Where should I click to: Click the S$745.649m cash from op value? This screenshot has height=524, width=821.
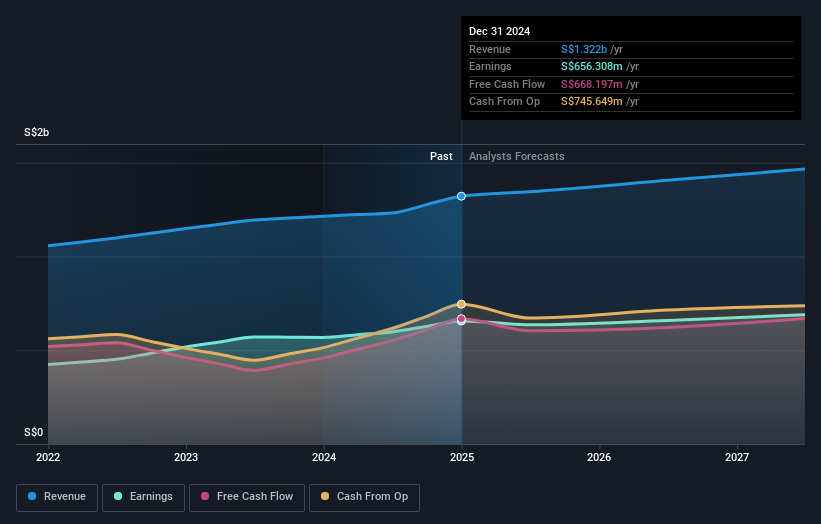point(592,102)
